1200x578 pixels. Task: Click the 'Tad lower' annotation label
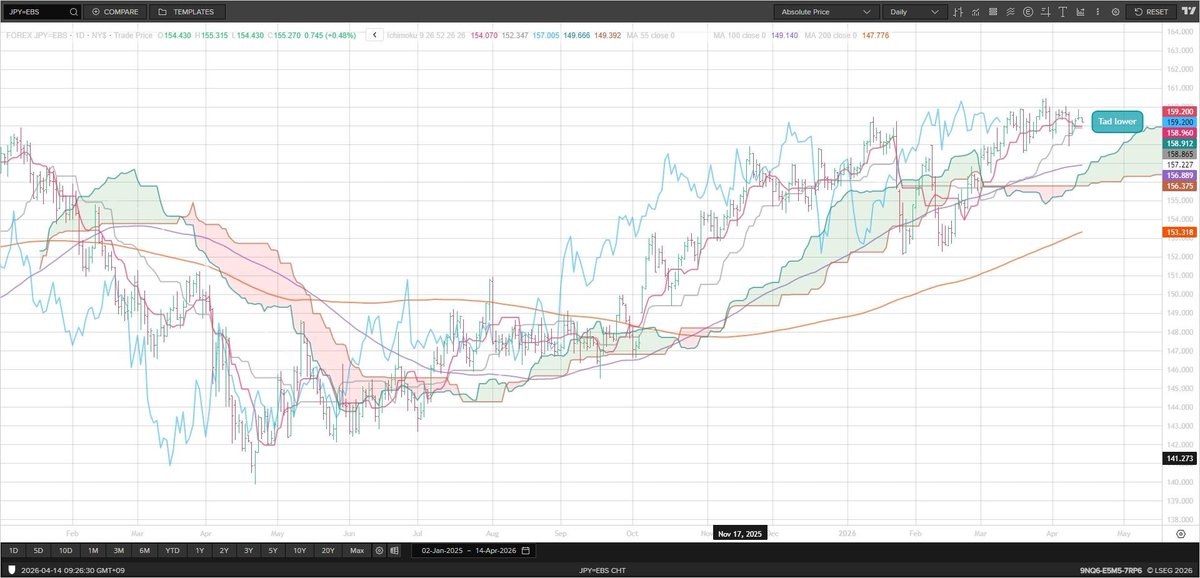(1117, 121)
